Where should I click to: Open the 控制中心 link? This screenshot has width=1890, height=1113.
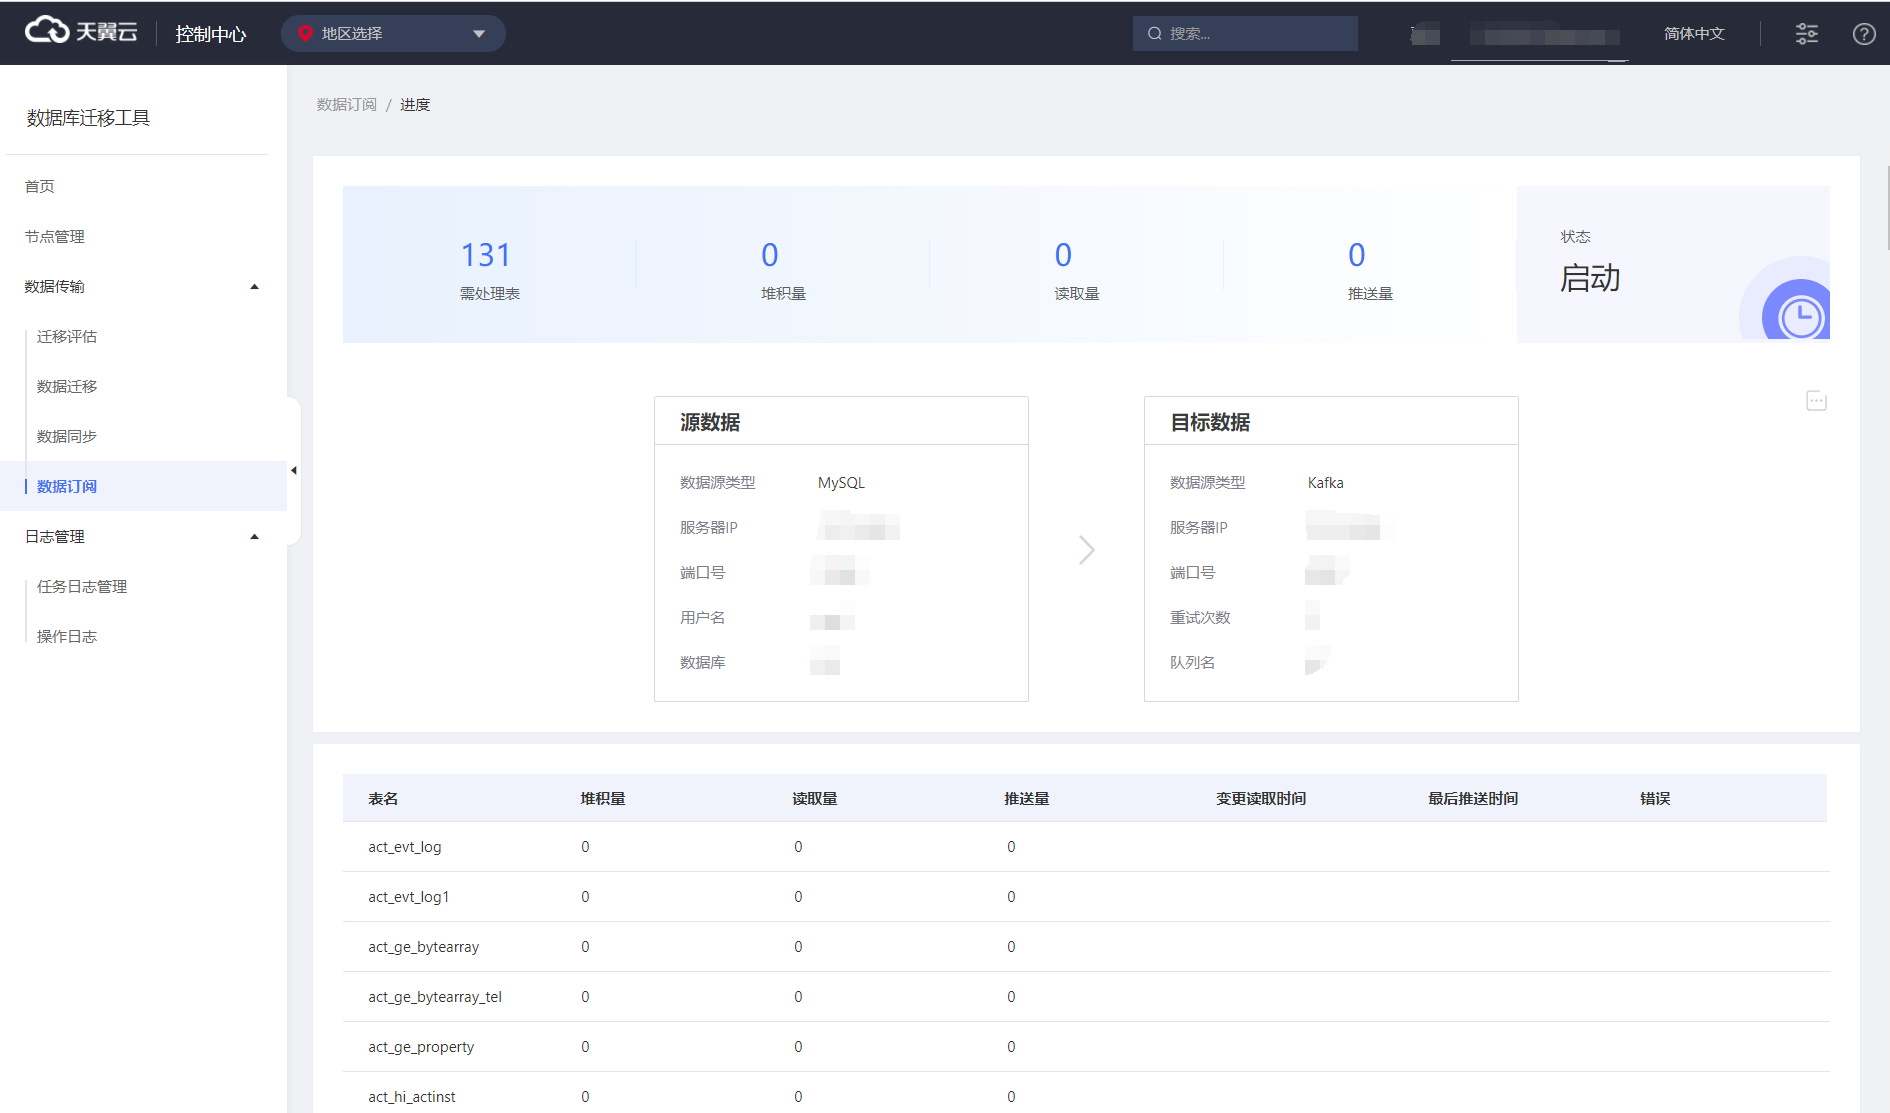coord(210,34)
